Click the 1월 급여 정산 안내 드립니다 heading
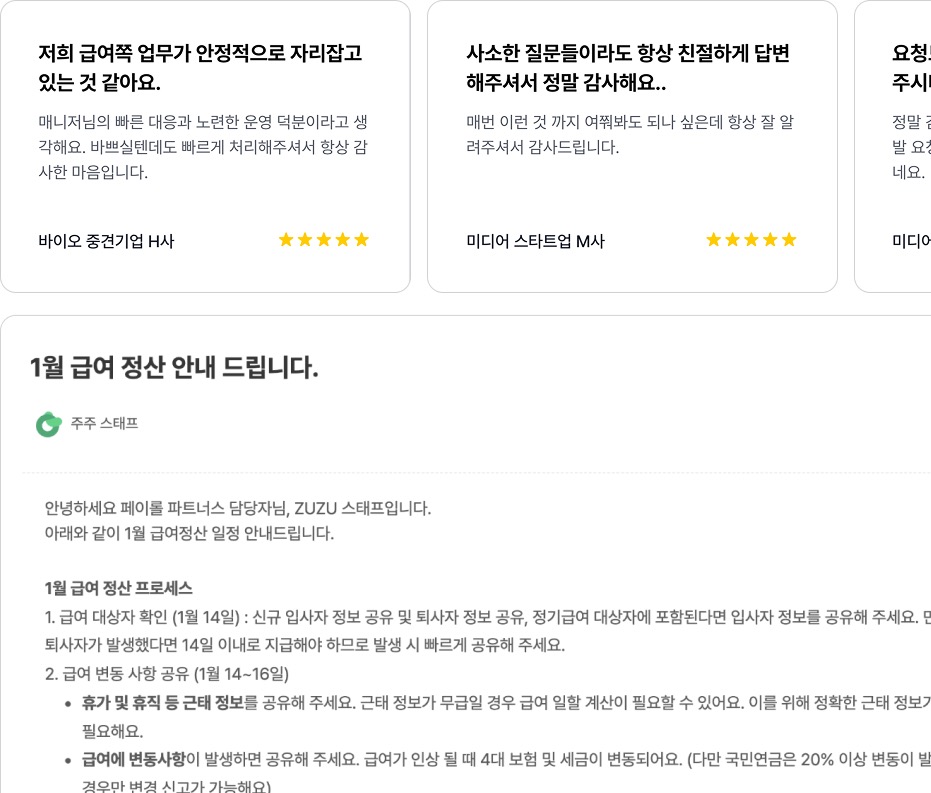The image size is (931, 793). coord(174,368)
